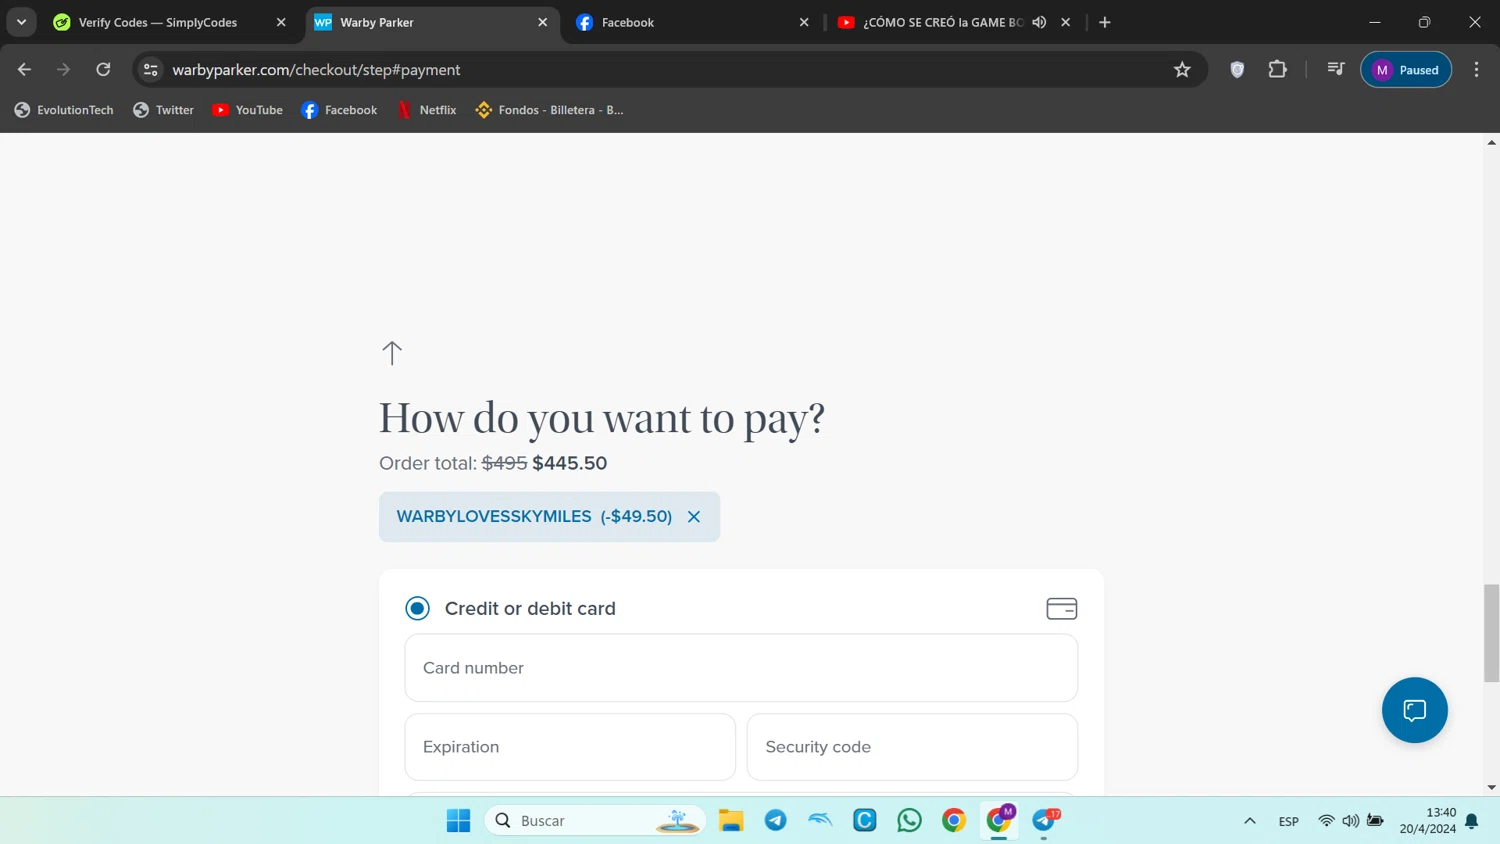Open the chat support bubble
The image size is (1500, 844).
(1414, 710)
